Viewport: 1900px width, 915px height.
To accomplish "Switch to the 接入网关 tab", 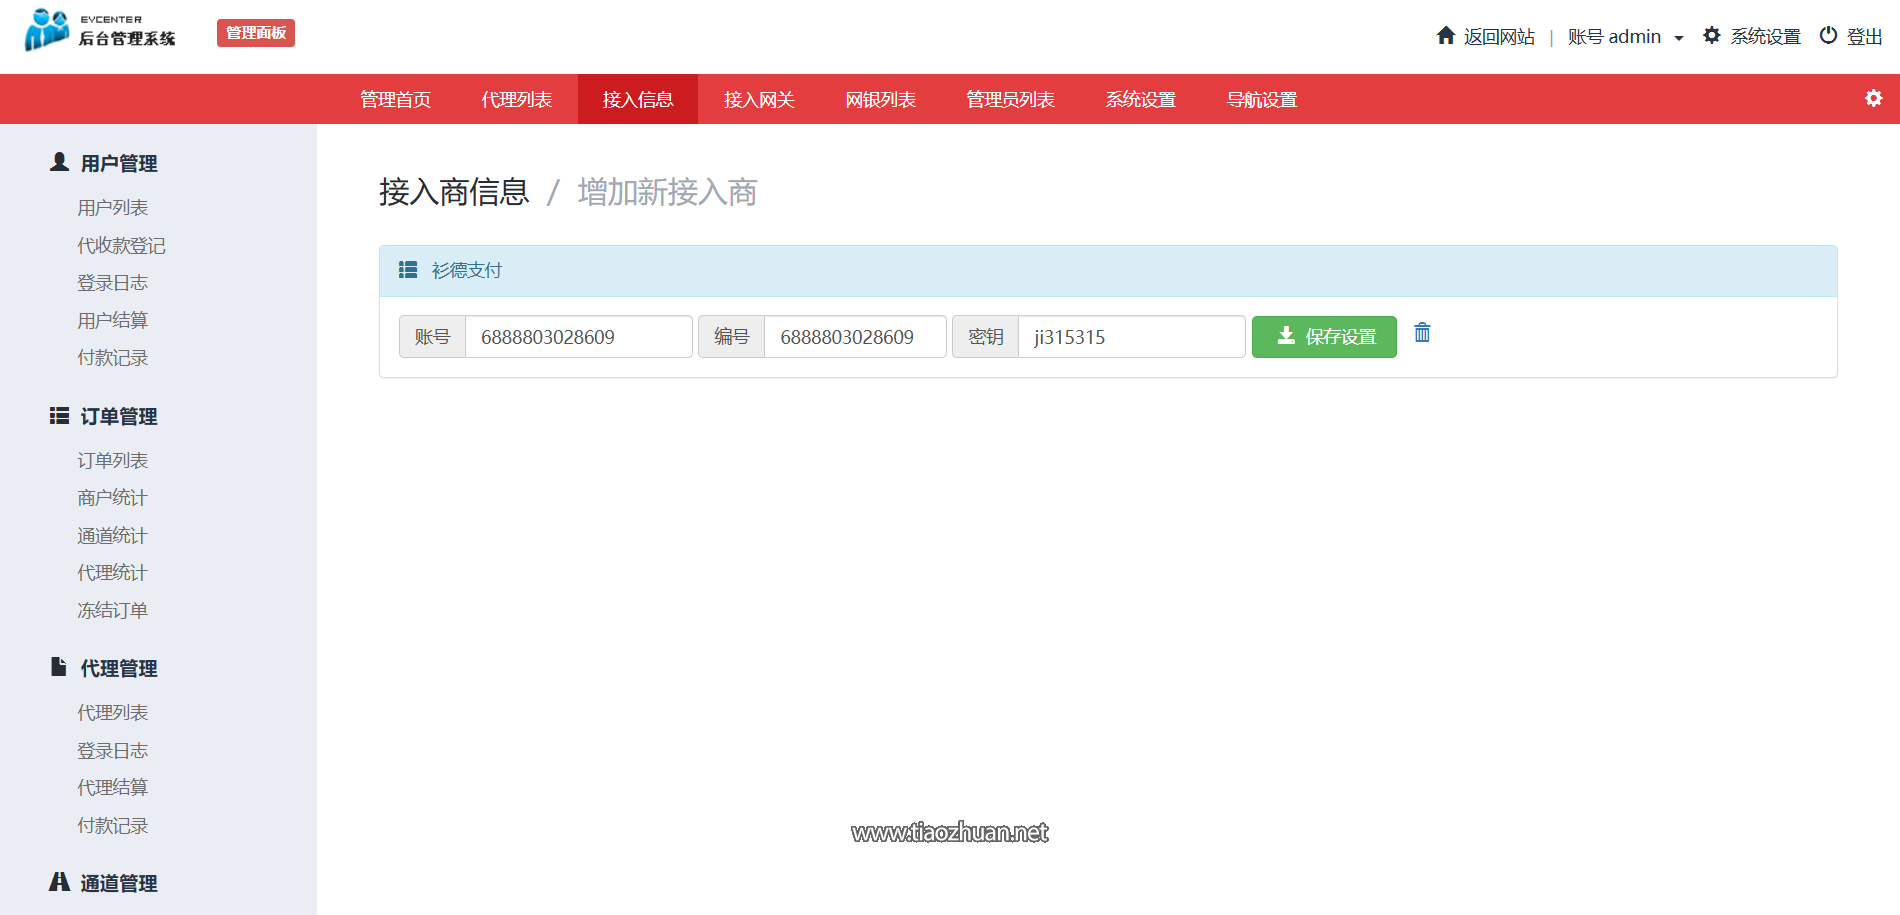I will click(759, 99).
